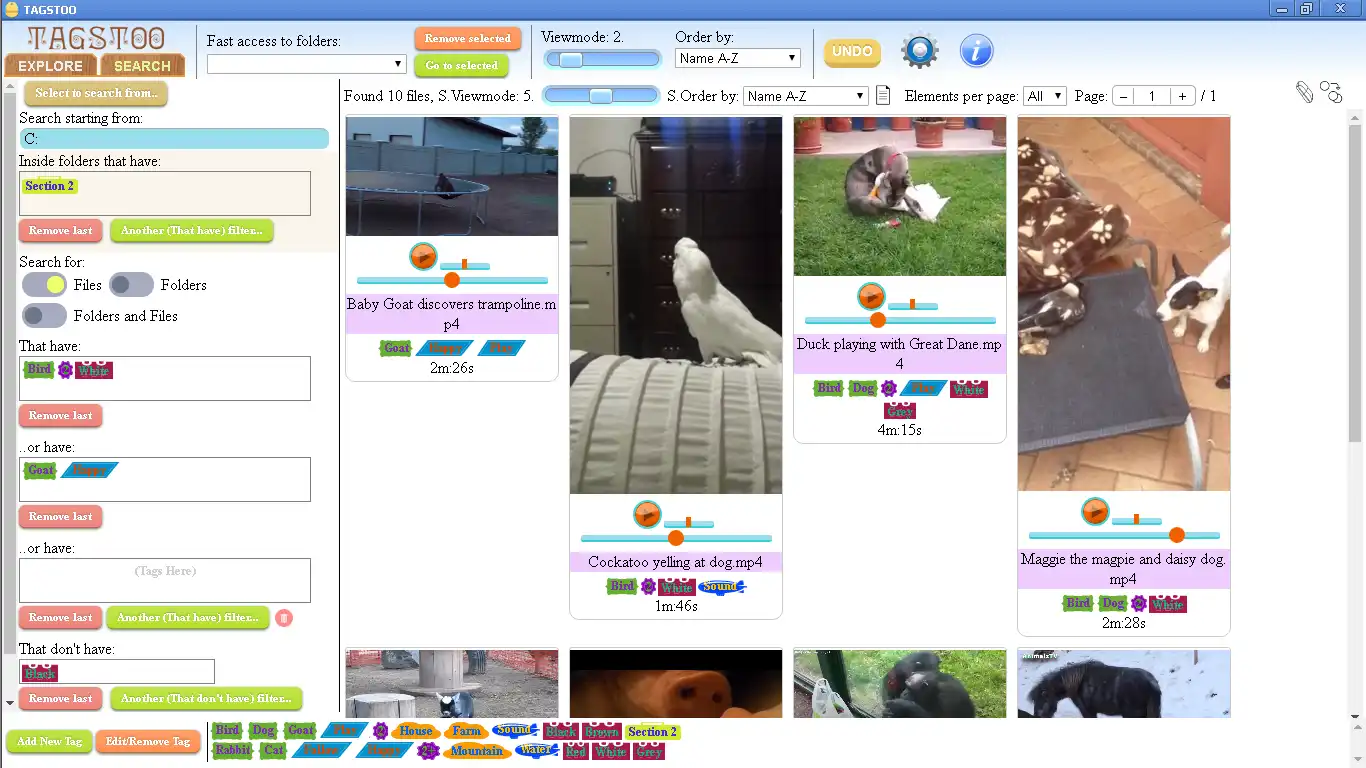Click the UNDO button
1366x768 pixels.
click(852, 51)
